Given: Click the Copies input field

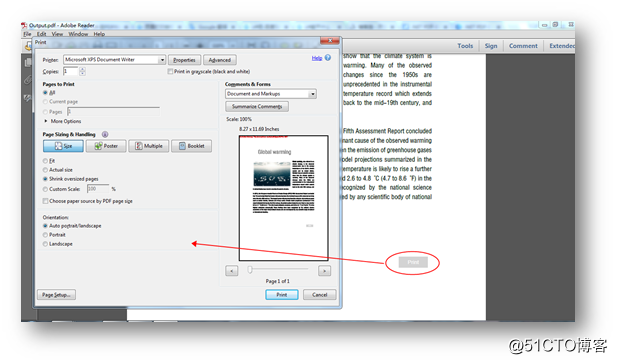Looking at the screenshot, I should click(71, 72).
